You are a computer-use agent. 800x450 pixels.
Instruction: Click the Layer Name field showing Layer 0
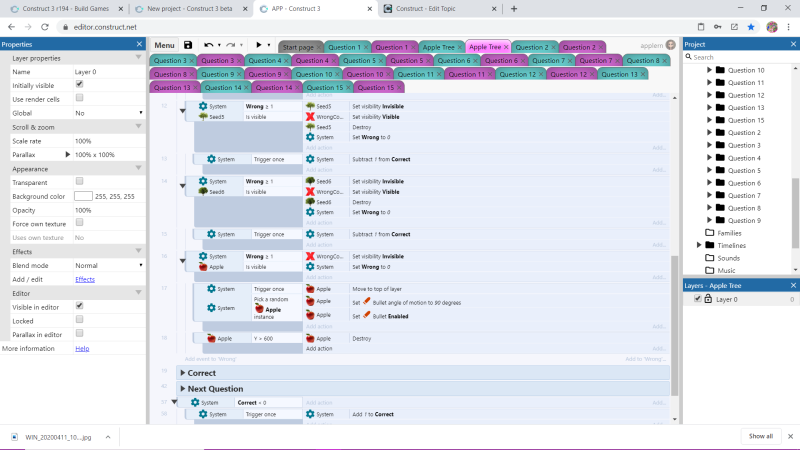pos(109,72)
